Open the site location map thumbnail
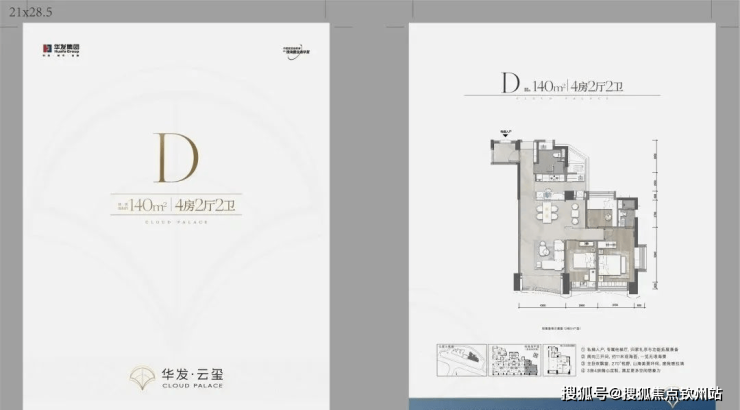This screenshot has width=740, height=410. (461, 360)
